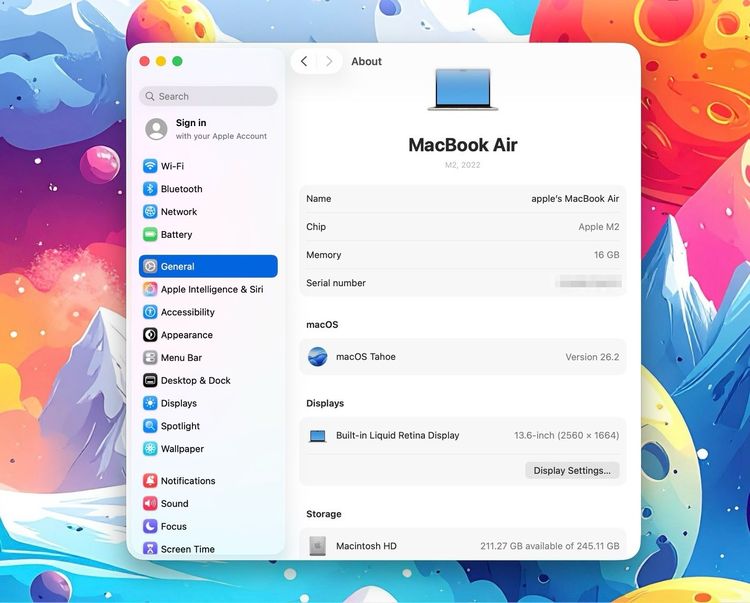The height and width of the screenshot is (603, 750).
Task: Click the General gear icon
Action: point(150,266)
